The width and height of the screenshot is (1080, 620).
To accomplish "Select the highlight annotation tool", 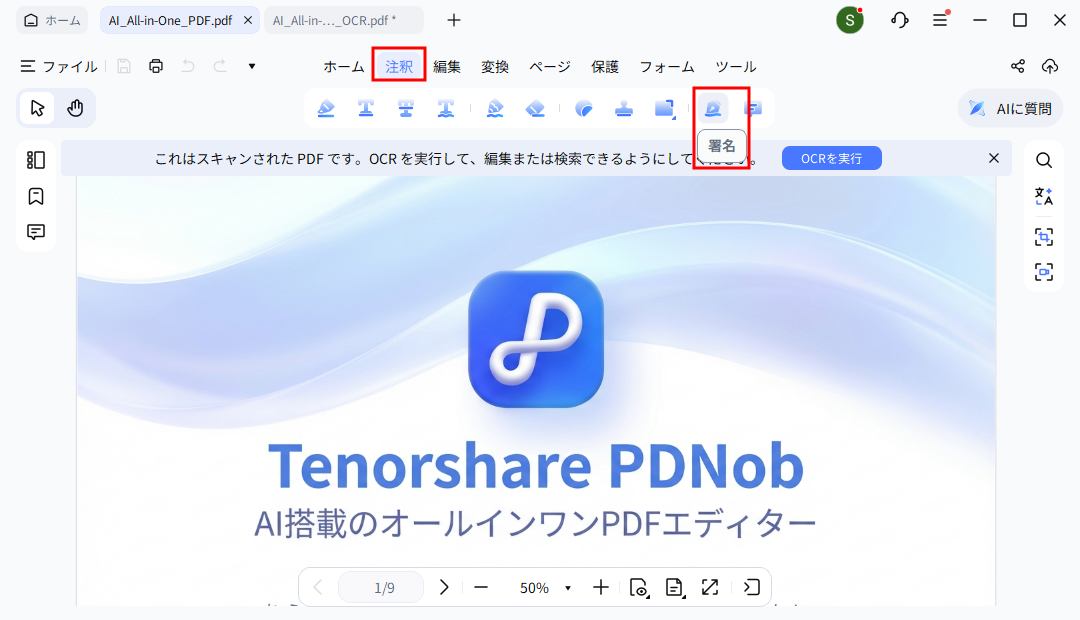I will [x=326, y=108].
